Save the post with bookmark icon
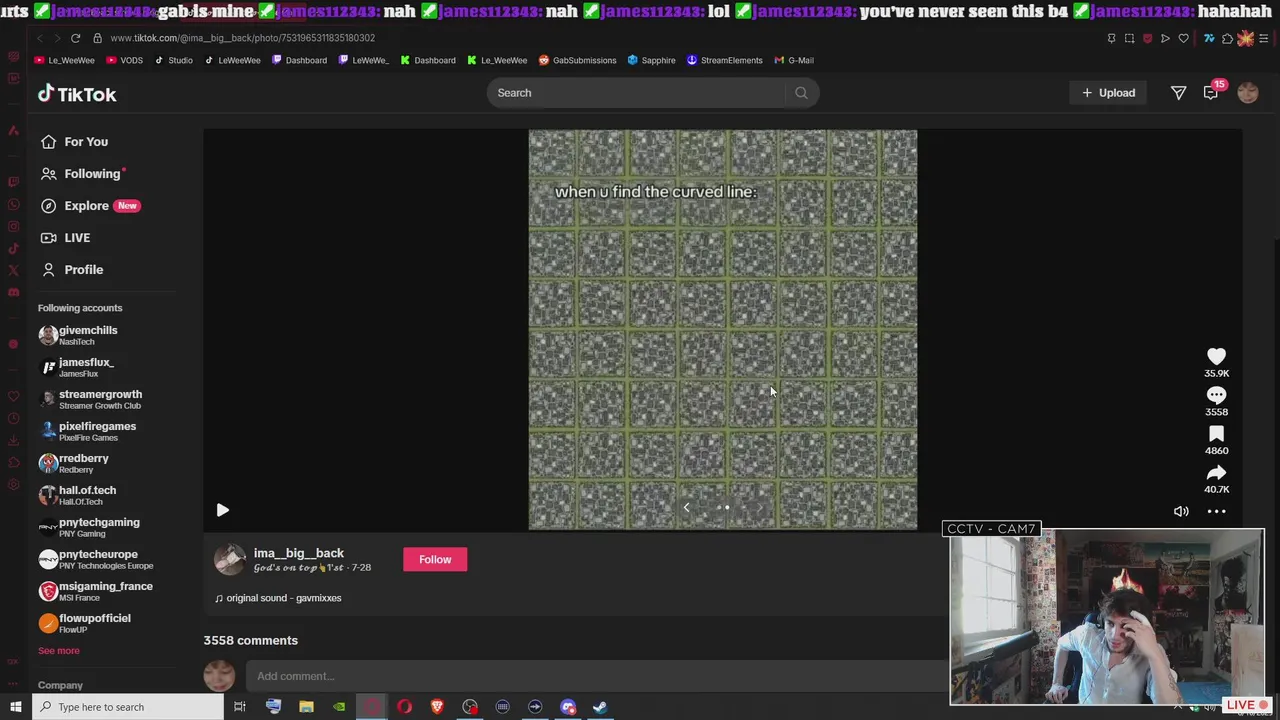 1216,434
